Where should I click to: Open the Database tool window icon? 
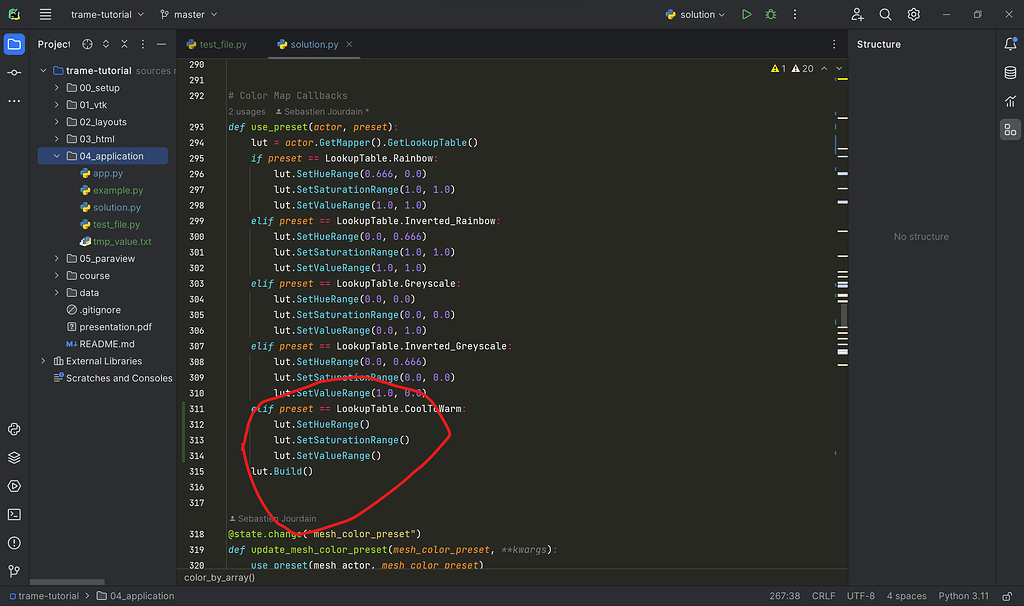pyautogui.click(x=1010, y=73)
